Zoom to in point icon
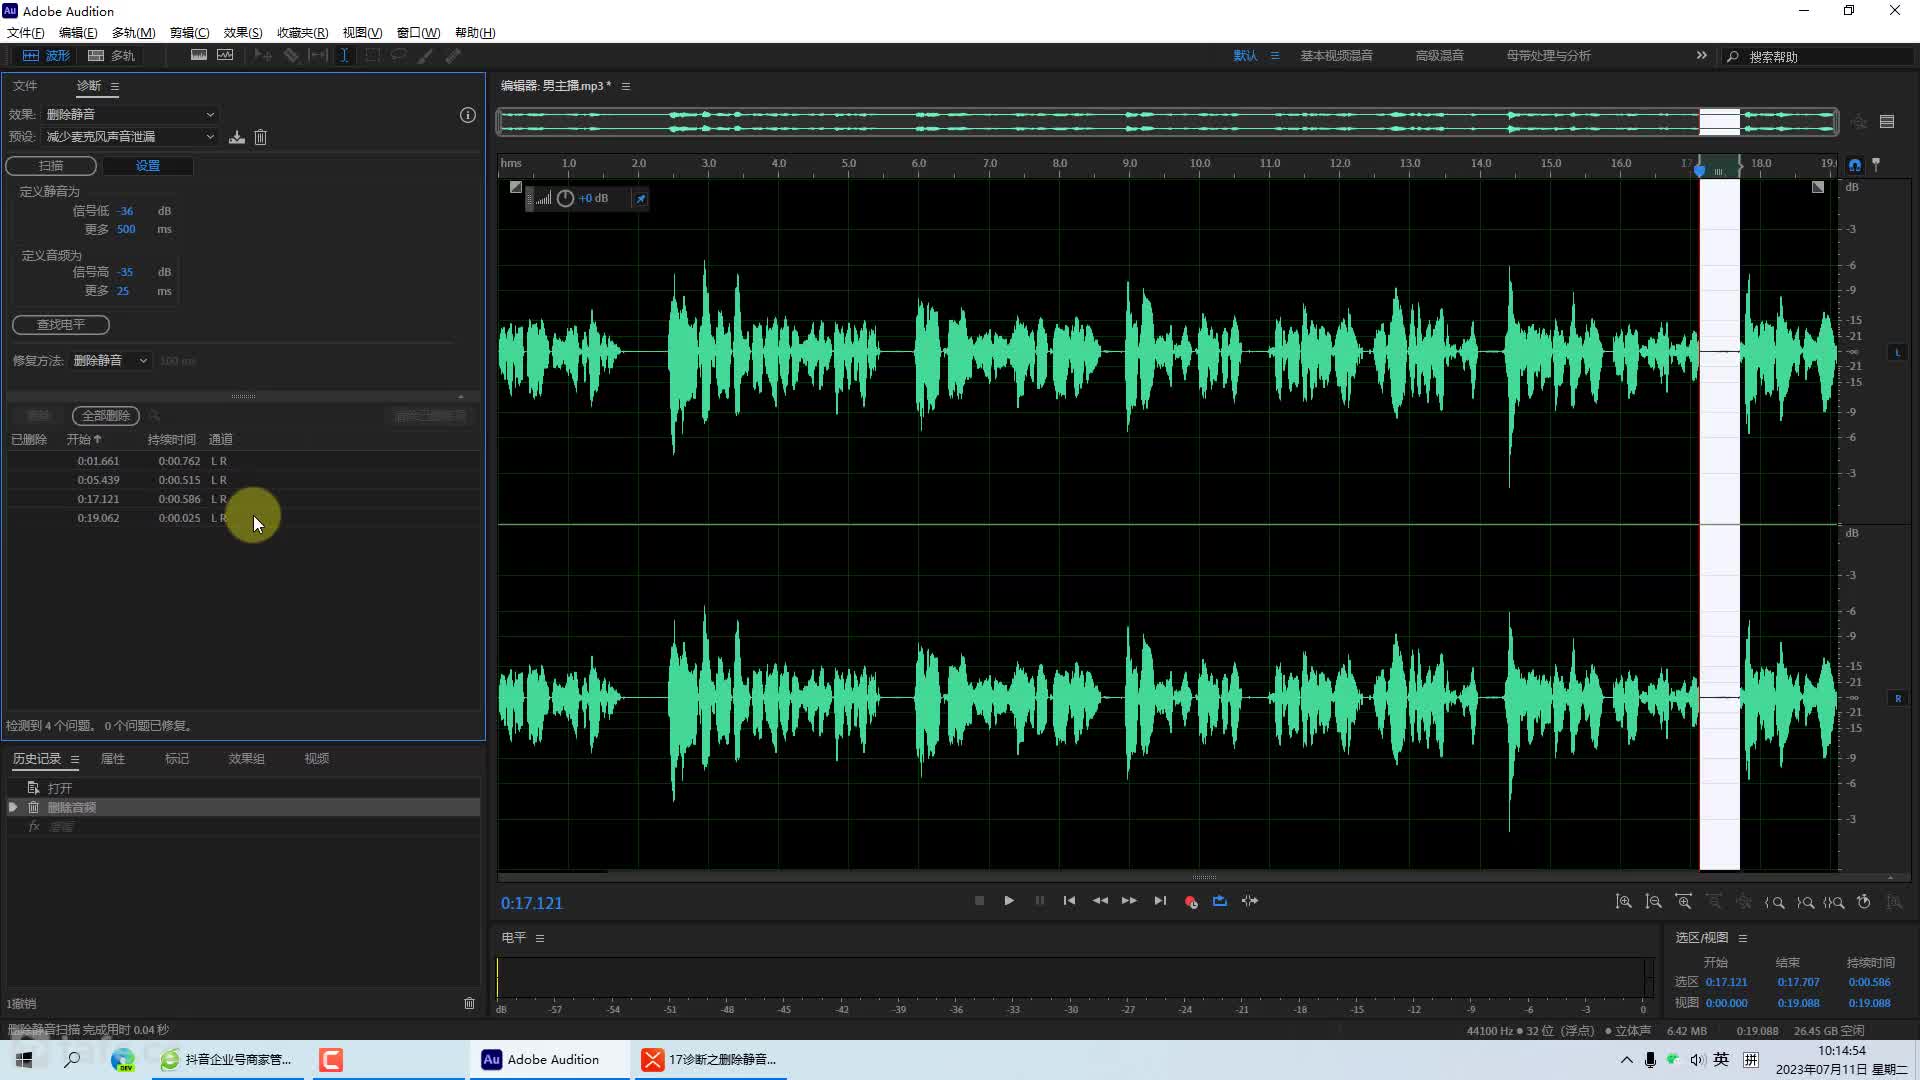Viewport: 1920px width, 1080px height. [x=1775, y=902]
